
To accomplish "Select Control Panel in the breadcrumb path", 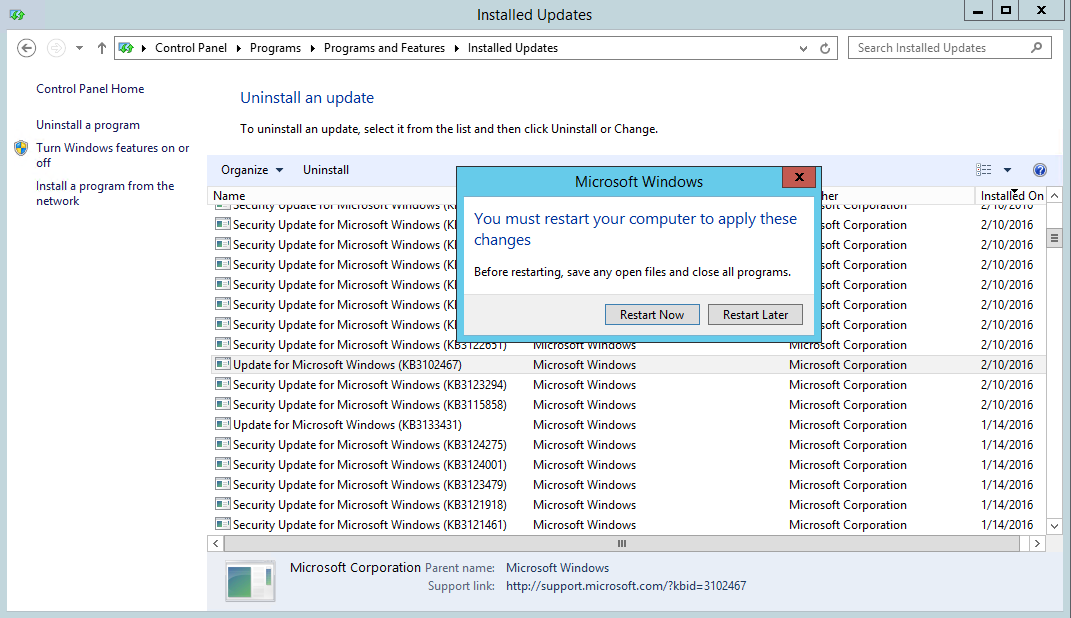I will point(191,48).
